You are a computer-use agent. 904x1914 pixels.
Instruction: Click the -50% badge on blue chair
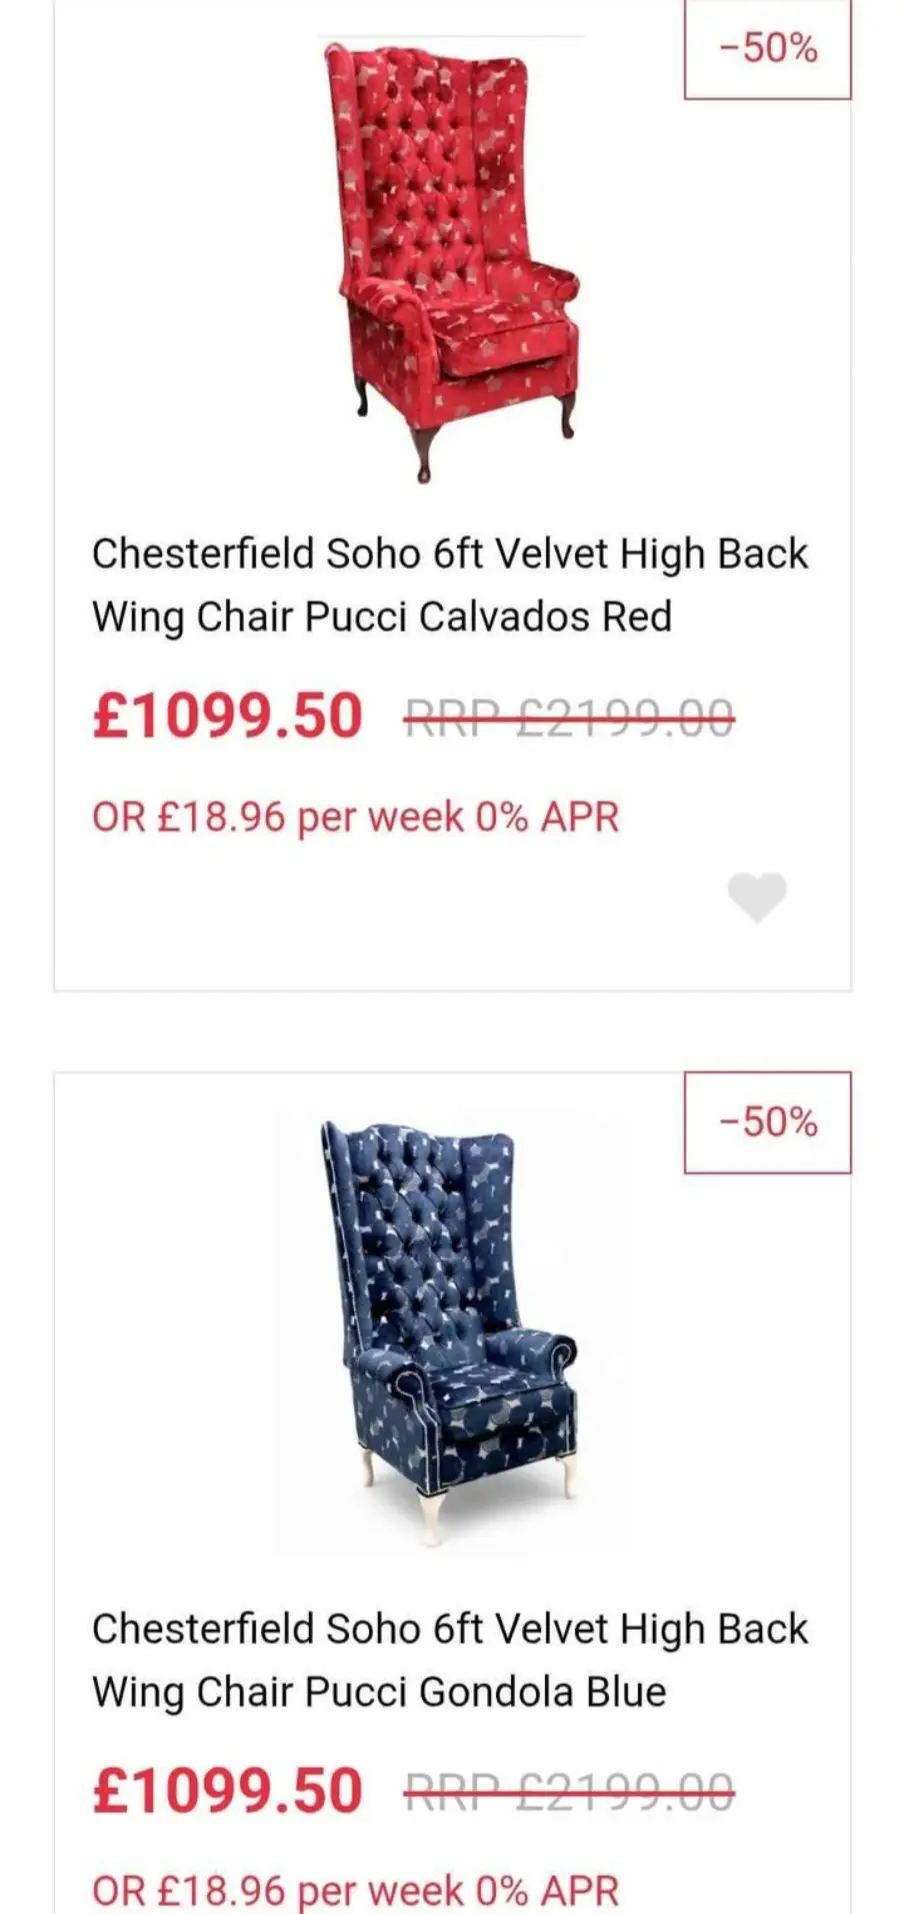767,1122
